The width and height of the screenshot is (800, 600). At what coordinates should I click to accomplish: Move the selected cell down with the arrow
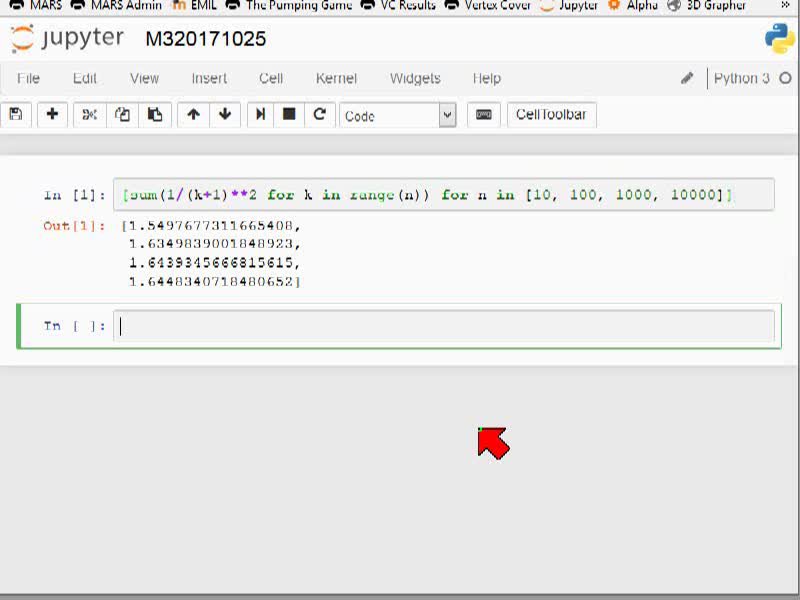point(225,114)
